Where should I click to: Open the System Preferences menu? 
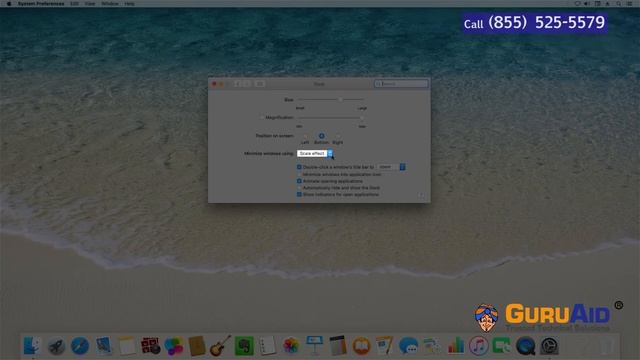[x=41, y=4]
